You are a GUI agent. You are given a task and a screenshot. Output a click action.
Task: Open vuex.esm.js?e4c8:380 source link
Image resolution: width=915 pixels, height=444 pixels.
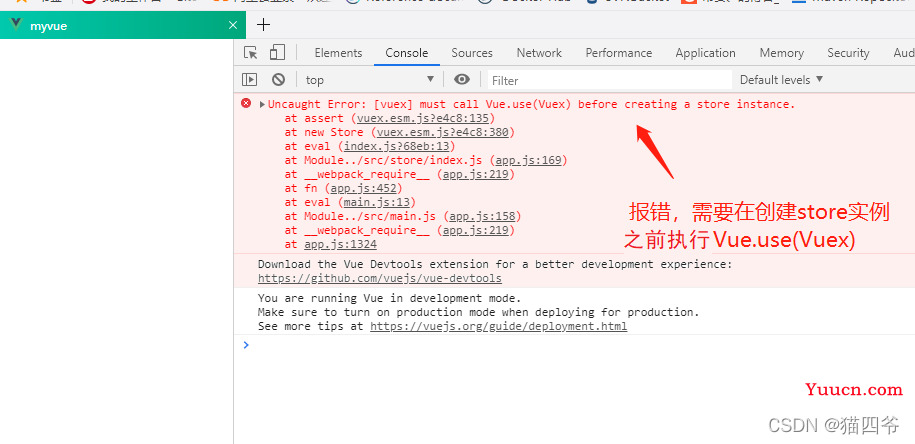[442, 132]
